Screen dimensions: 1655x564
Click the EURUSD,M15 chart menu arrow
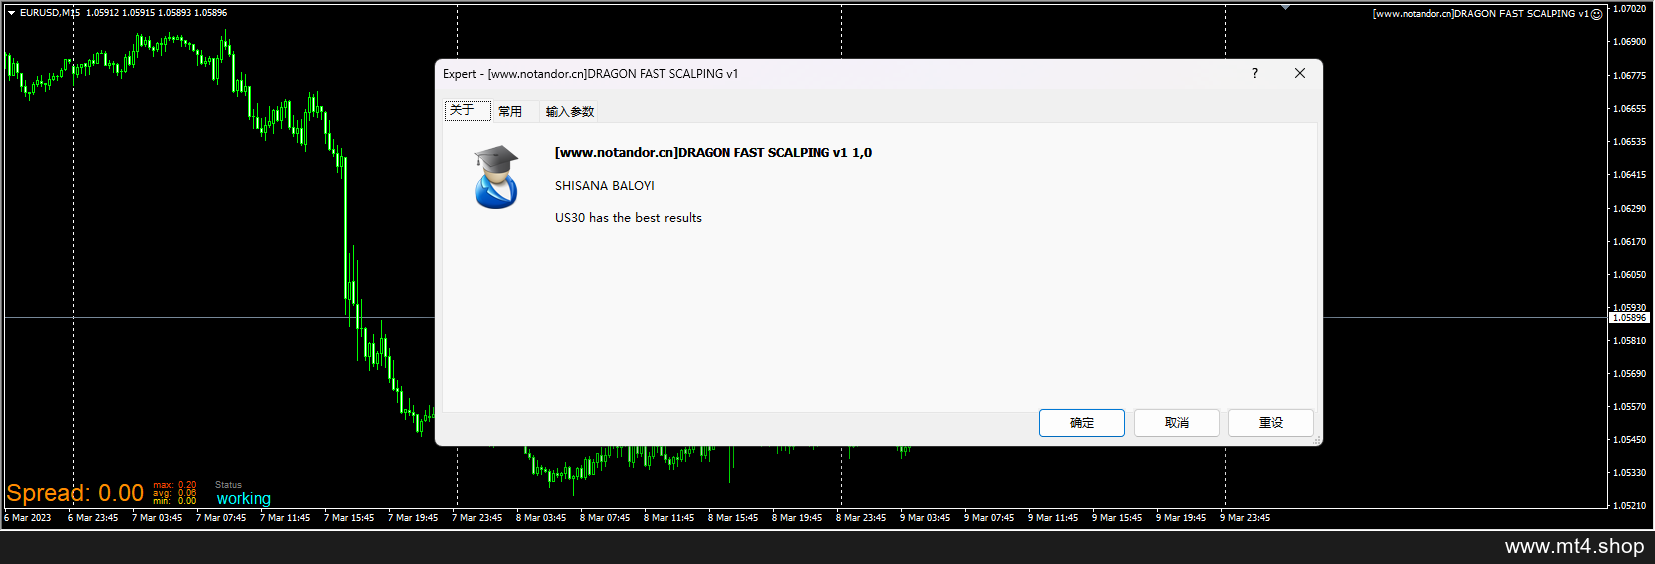pyautogui.click(x=11, y=13)
